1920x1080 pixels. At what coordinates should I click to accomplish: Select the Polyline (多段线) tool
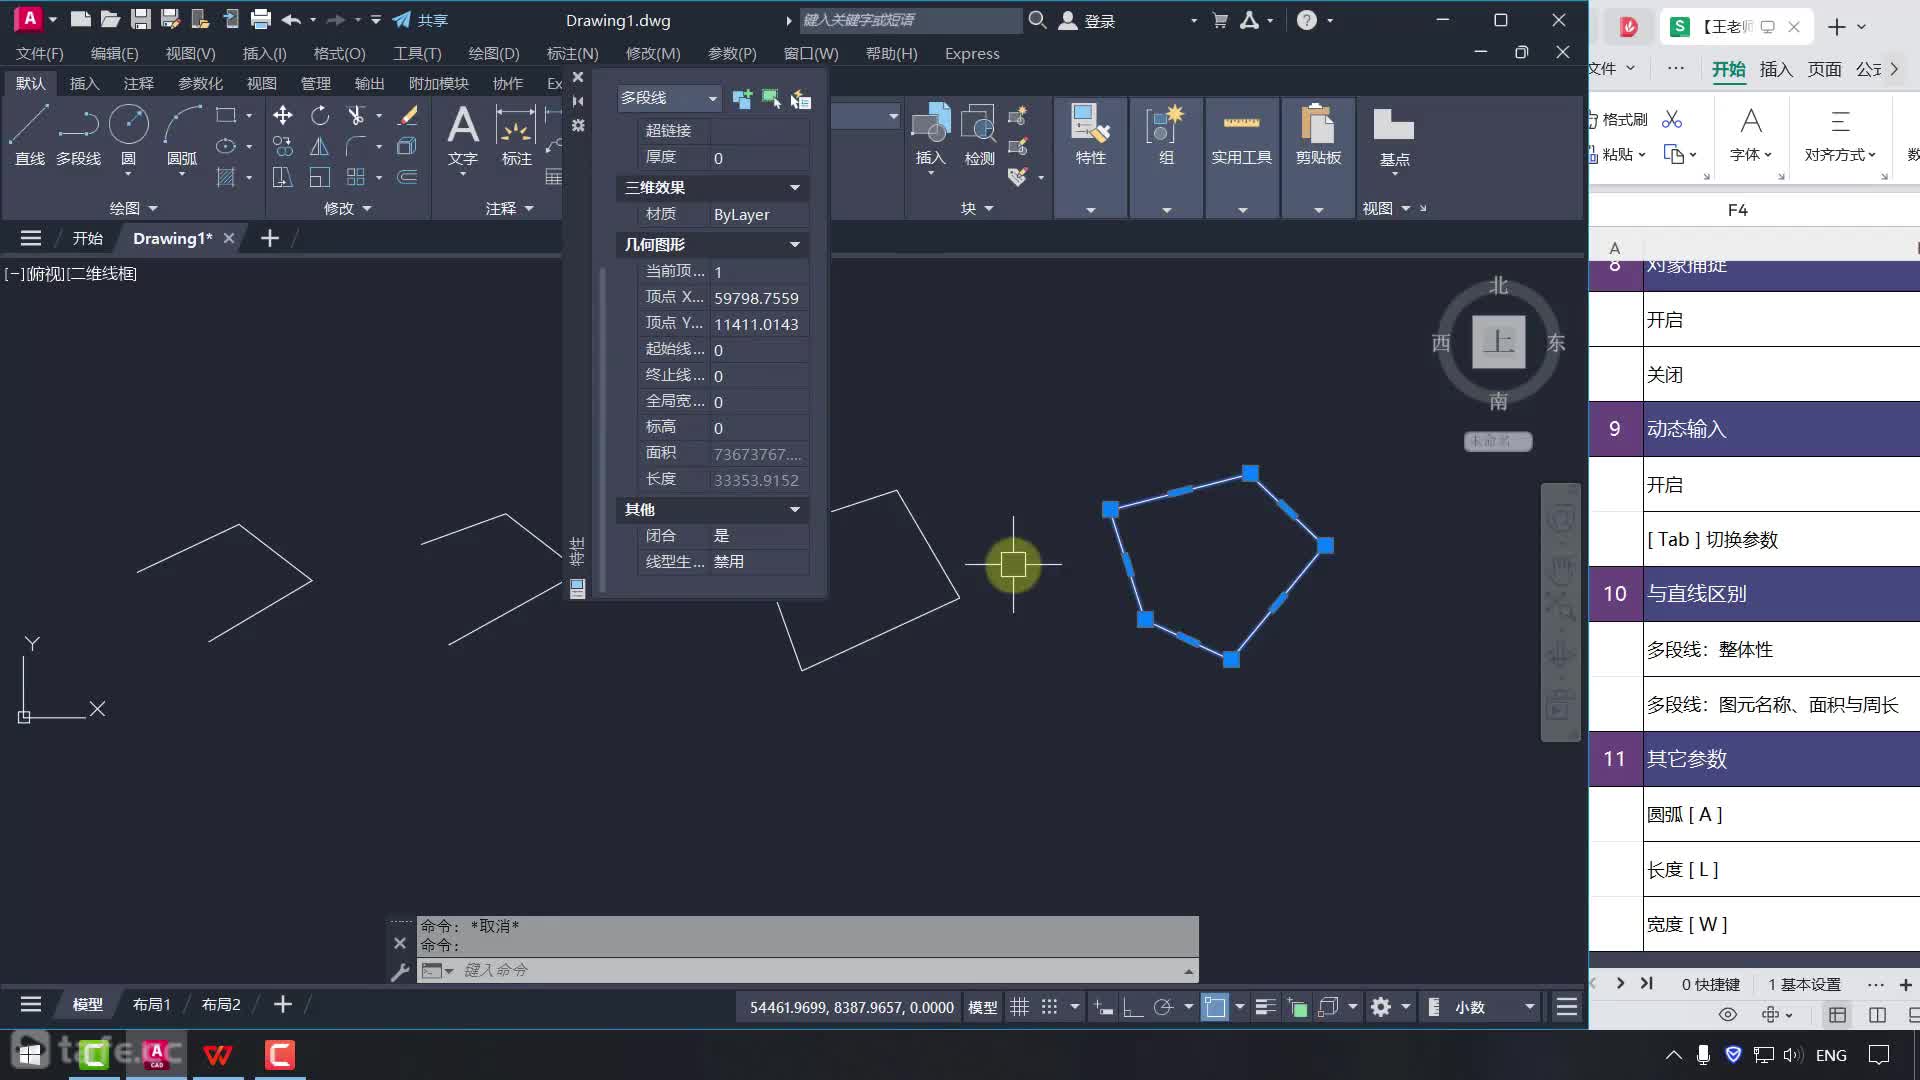point(78,135)
